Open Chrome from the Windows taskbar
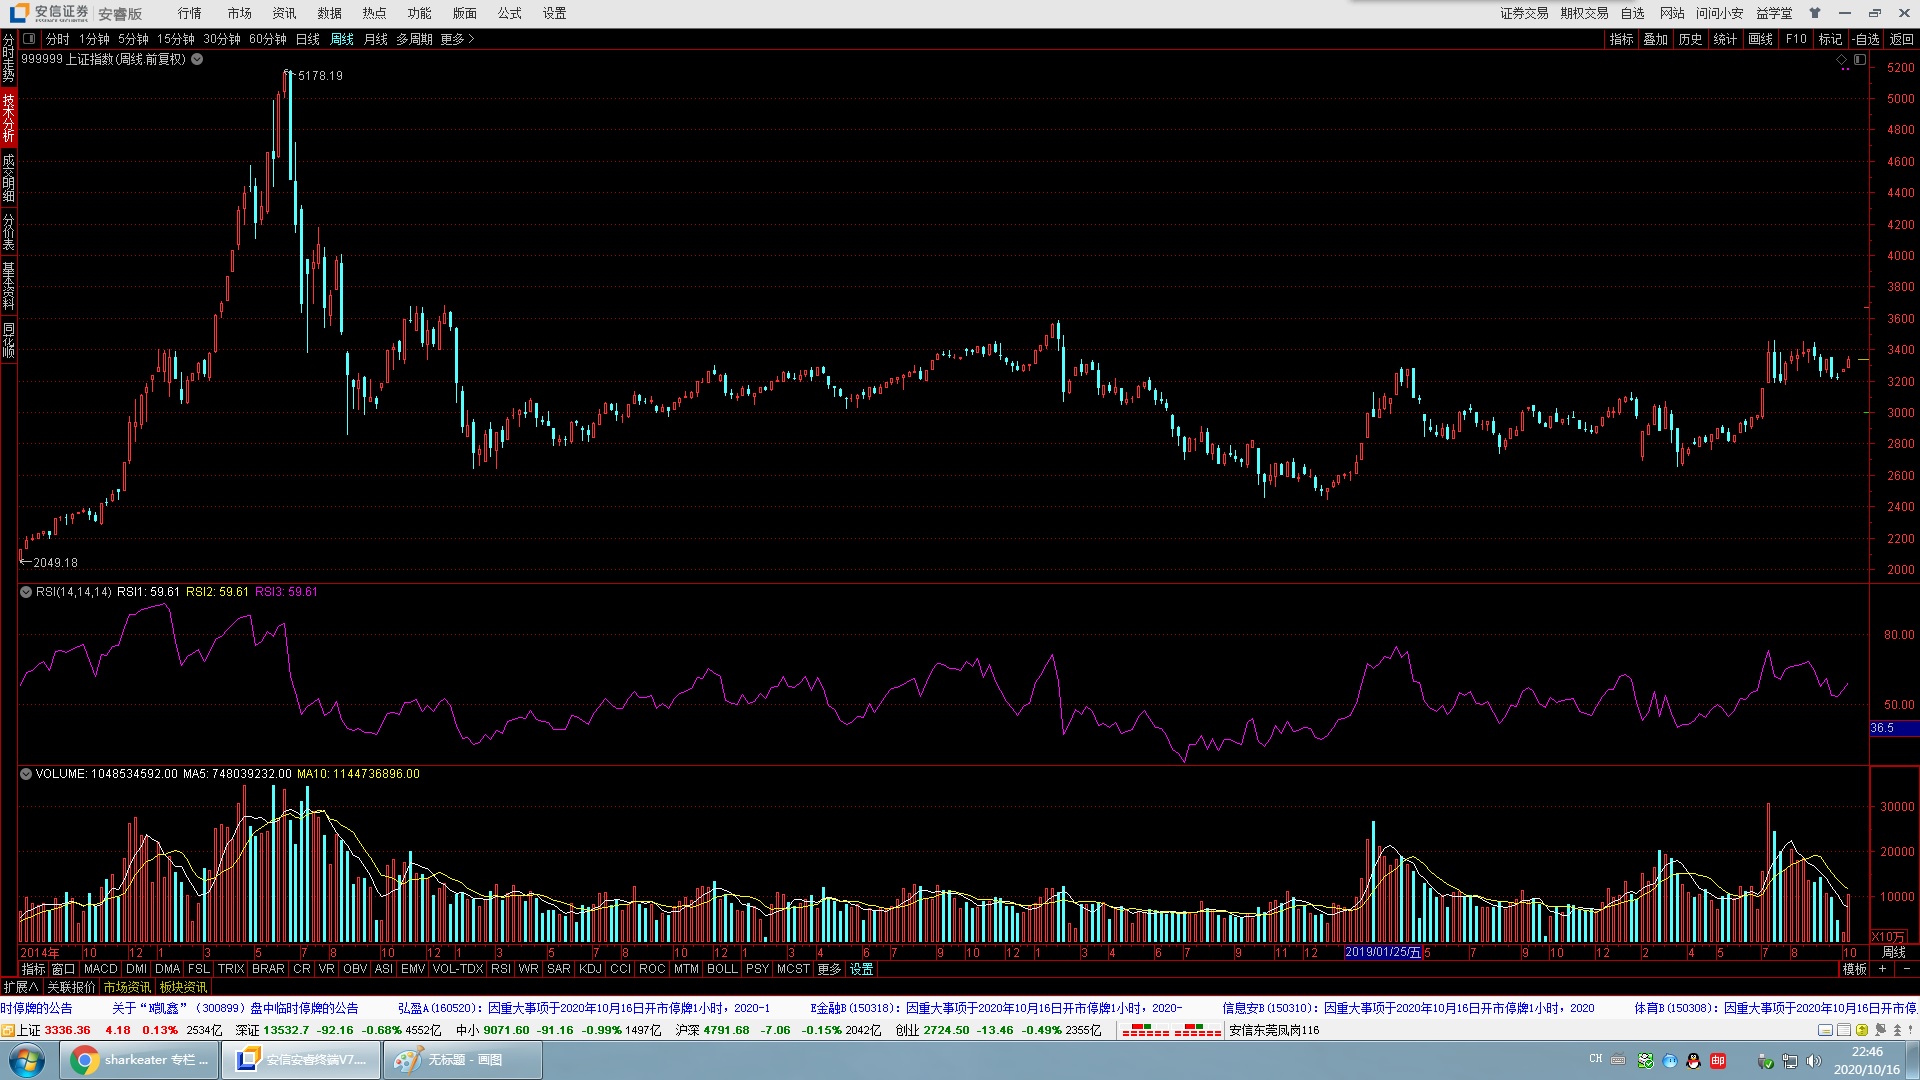Image resolution: width=1920 pixels, height=1080 pixels. [139, 1060]
